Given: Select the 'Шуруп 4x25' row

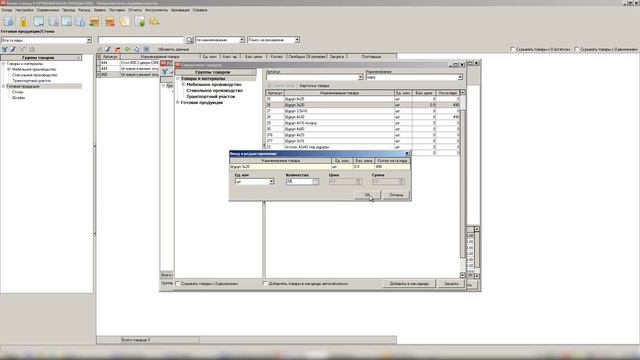Looking at the screenshot, I should 362,99.
